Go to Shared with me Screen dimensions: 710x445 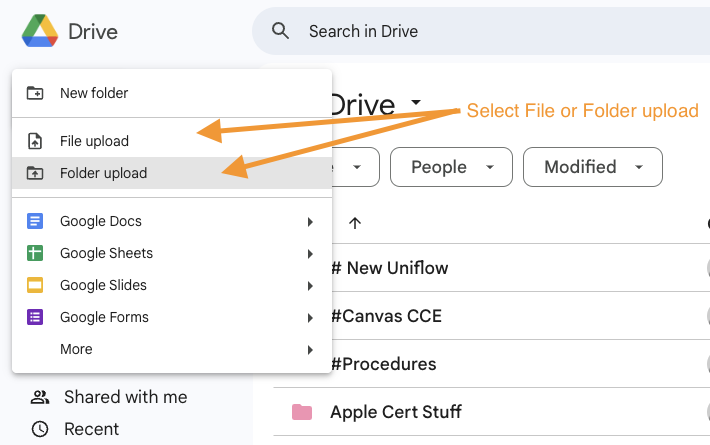pos(109,397)
